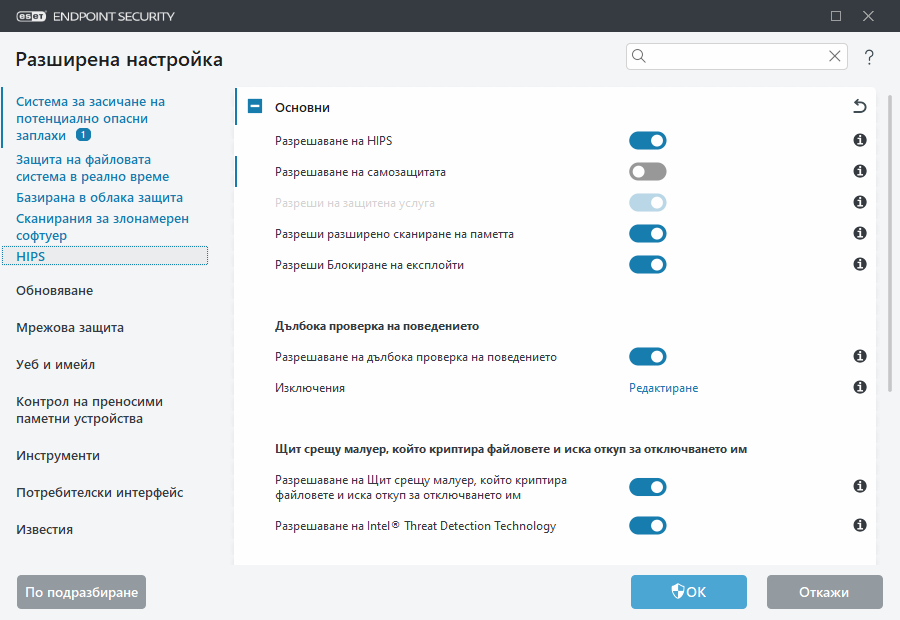
Task: Click the blue badge showing 1 notification
Action: 84,135
